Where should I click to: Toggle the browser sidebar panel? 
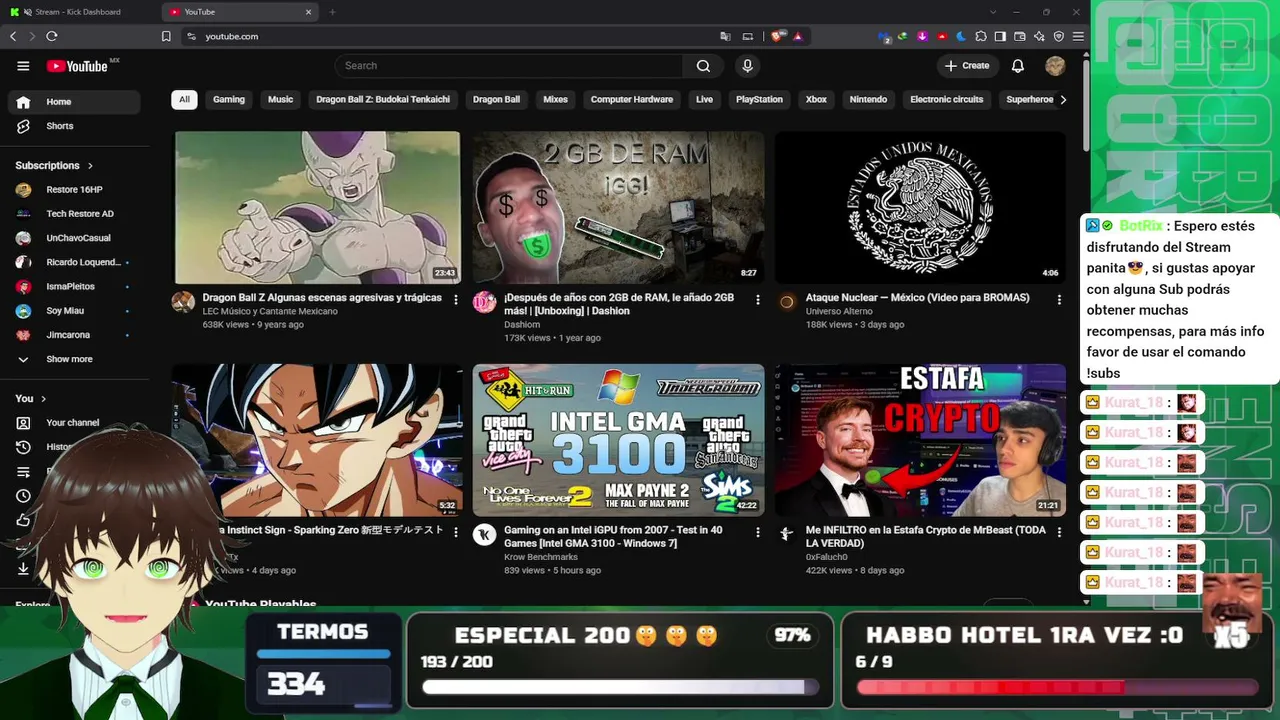click(x=1000, y=36)
